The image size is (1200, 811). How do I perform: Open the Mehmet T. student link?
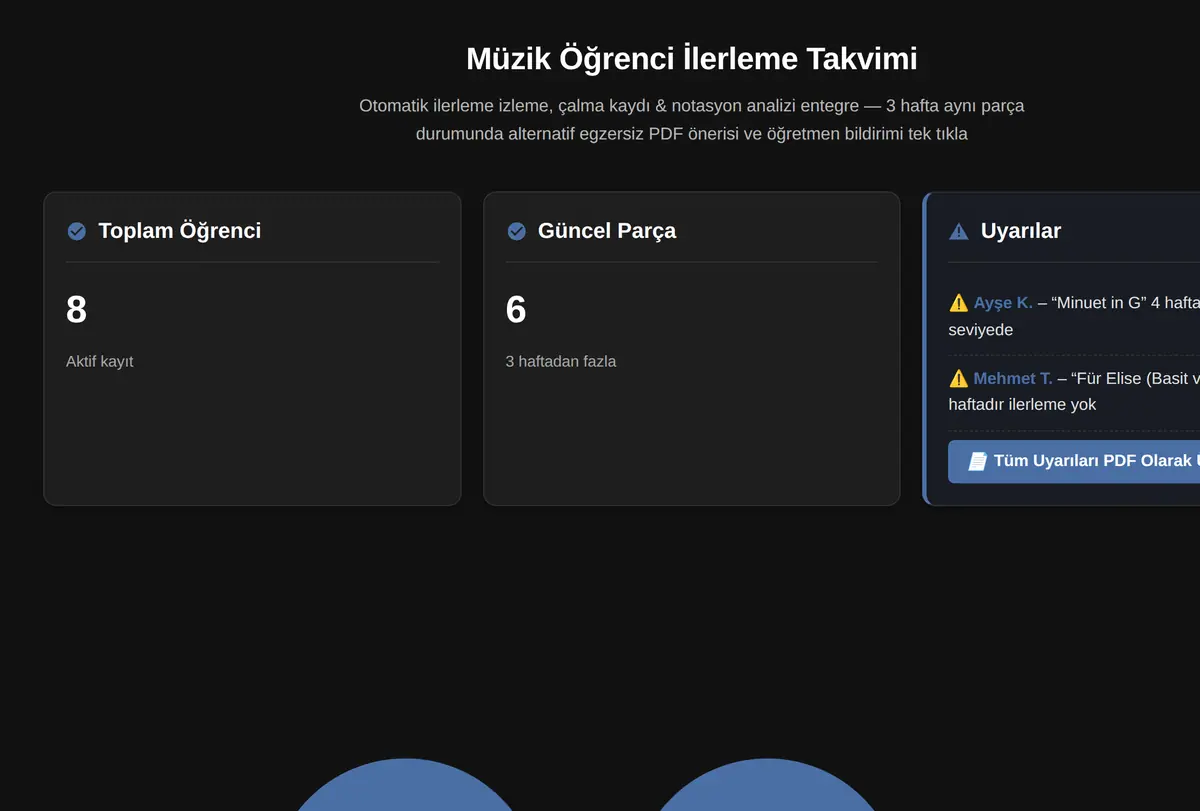(x=1013, y=379)
